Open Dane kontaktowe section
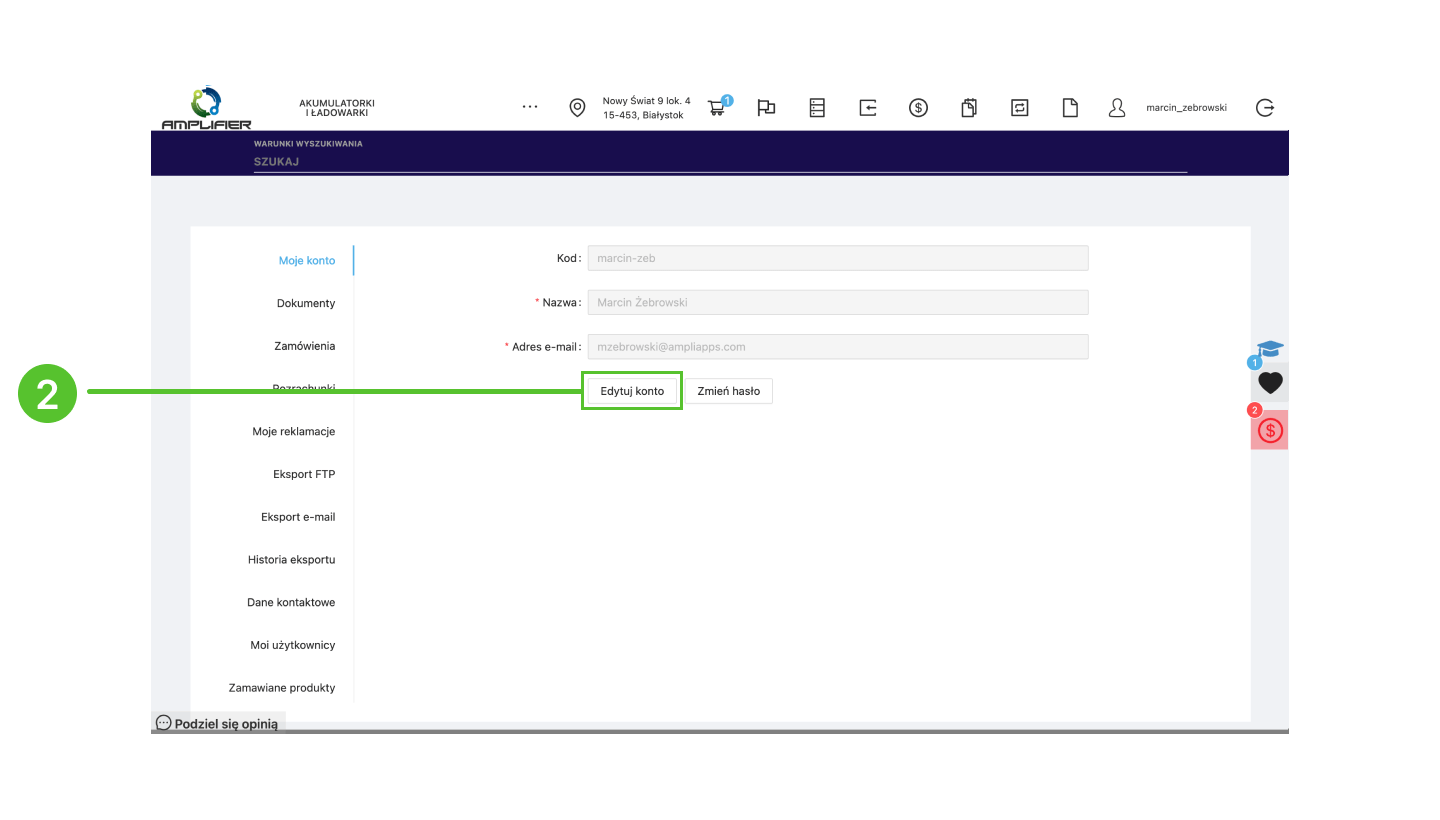Screen dimensions: 1440x820 (291, 603)
